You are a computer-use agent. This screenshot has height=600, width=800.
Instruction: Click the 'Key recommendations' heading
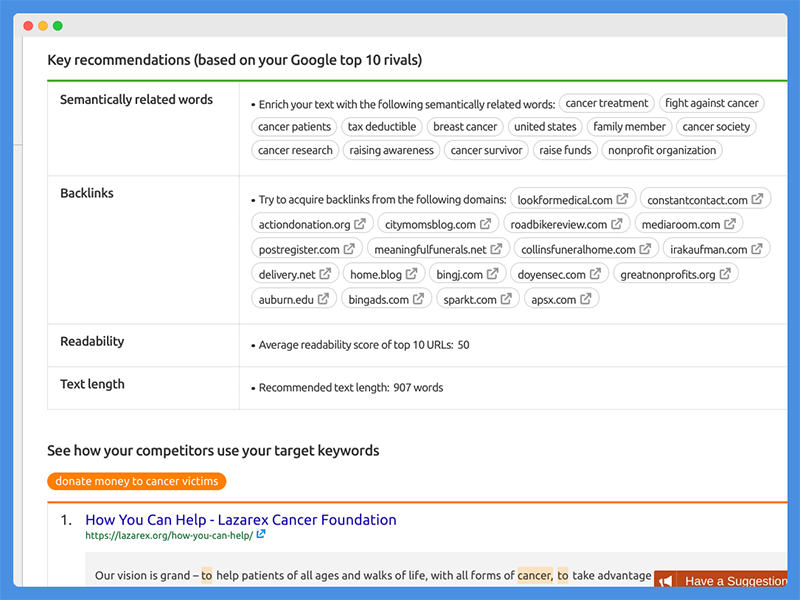pos(235,60)
